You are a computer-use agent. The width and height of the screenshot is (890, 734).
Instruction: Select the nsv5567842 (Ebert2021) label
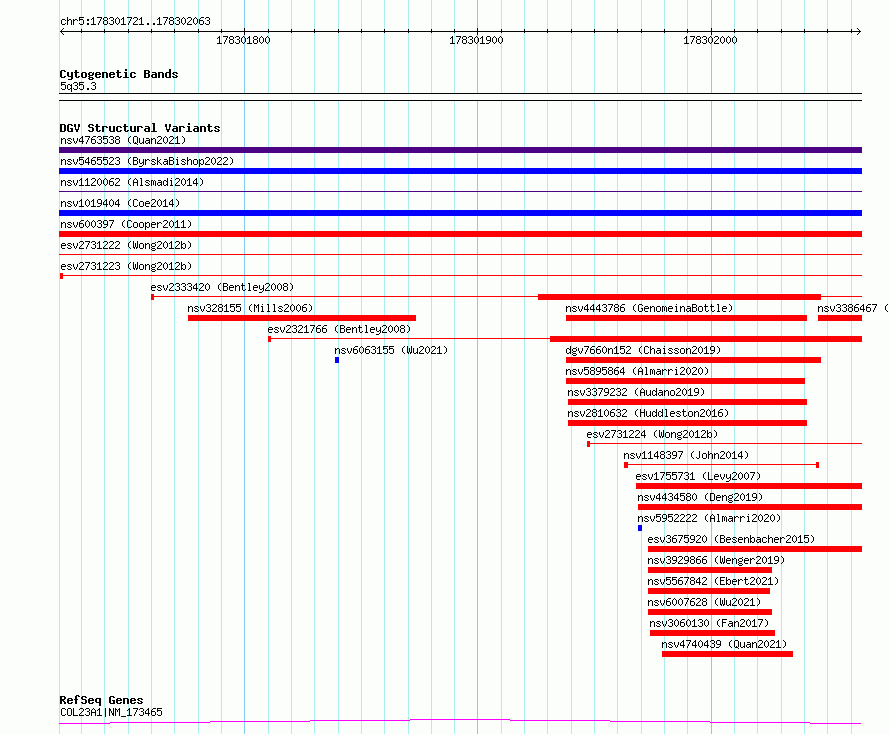[x=713, y=581]
